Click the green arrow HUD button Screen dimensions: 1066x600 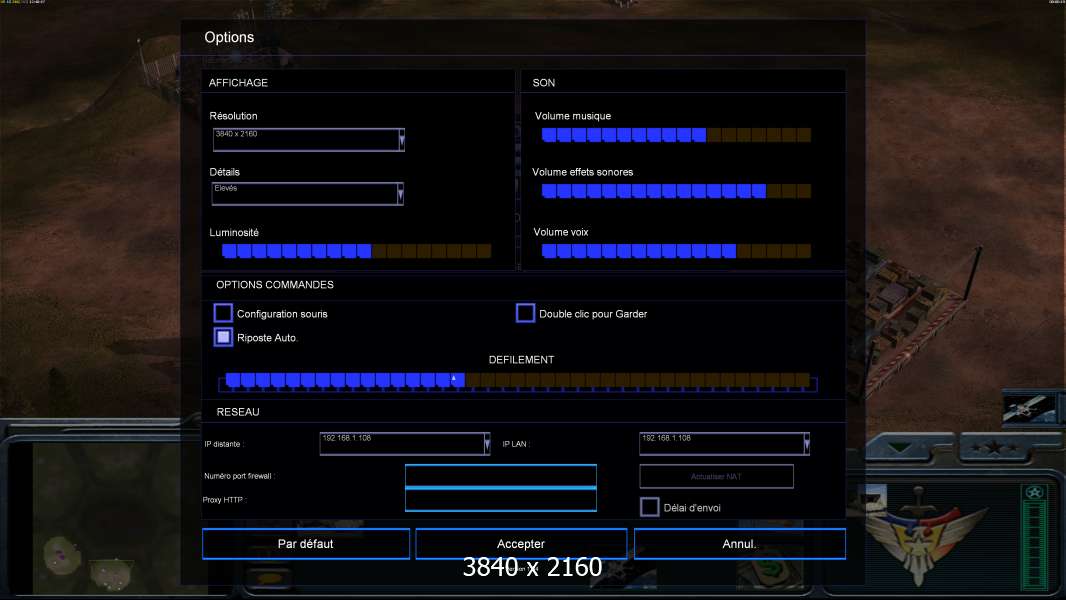click(x=900, y=447)
